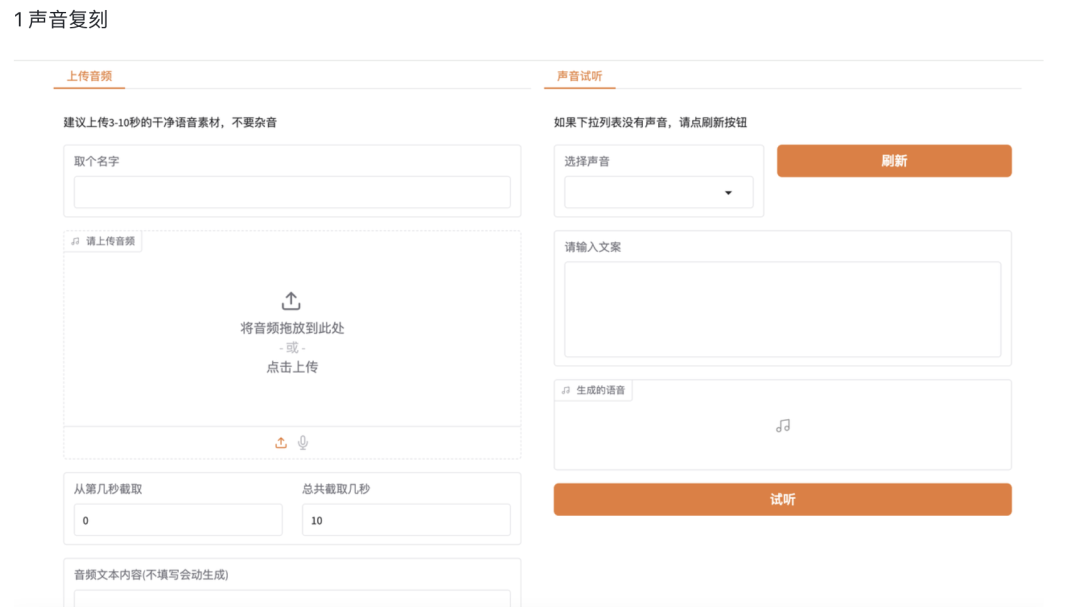Click the 请输入文案 text area
This screenshot has width=1080, height=607.
(x=782, y=308)
